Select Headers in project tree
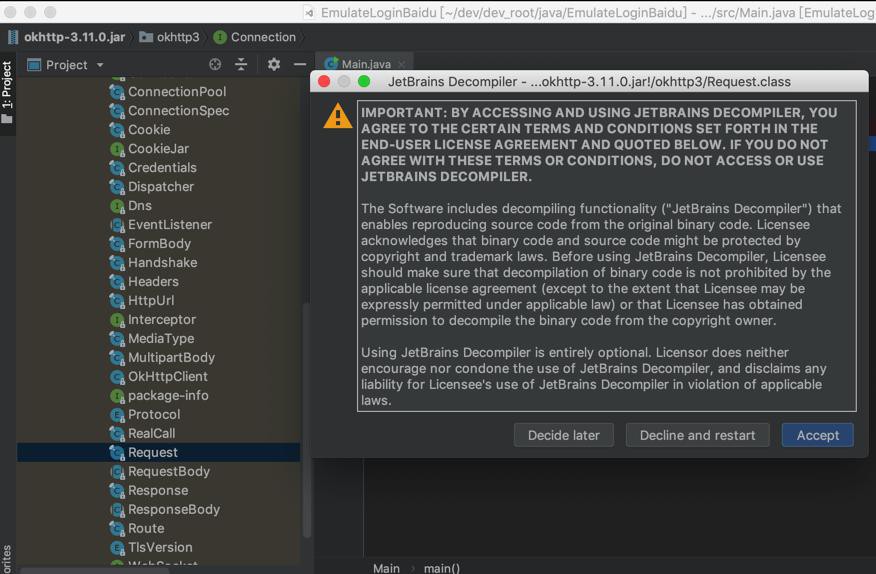876x574 pixels. [x=153, y=282]
